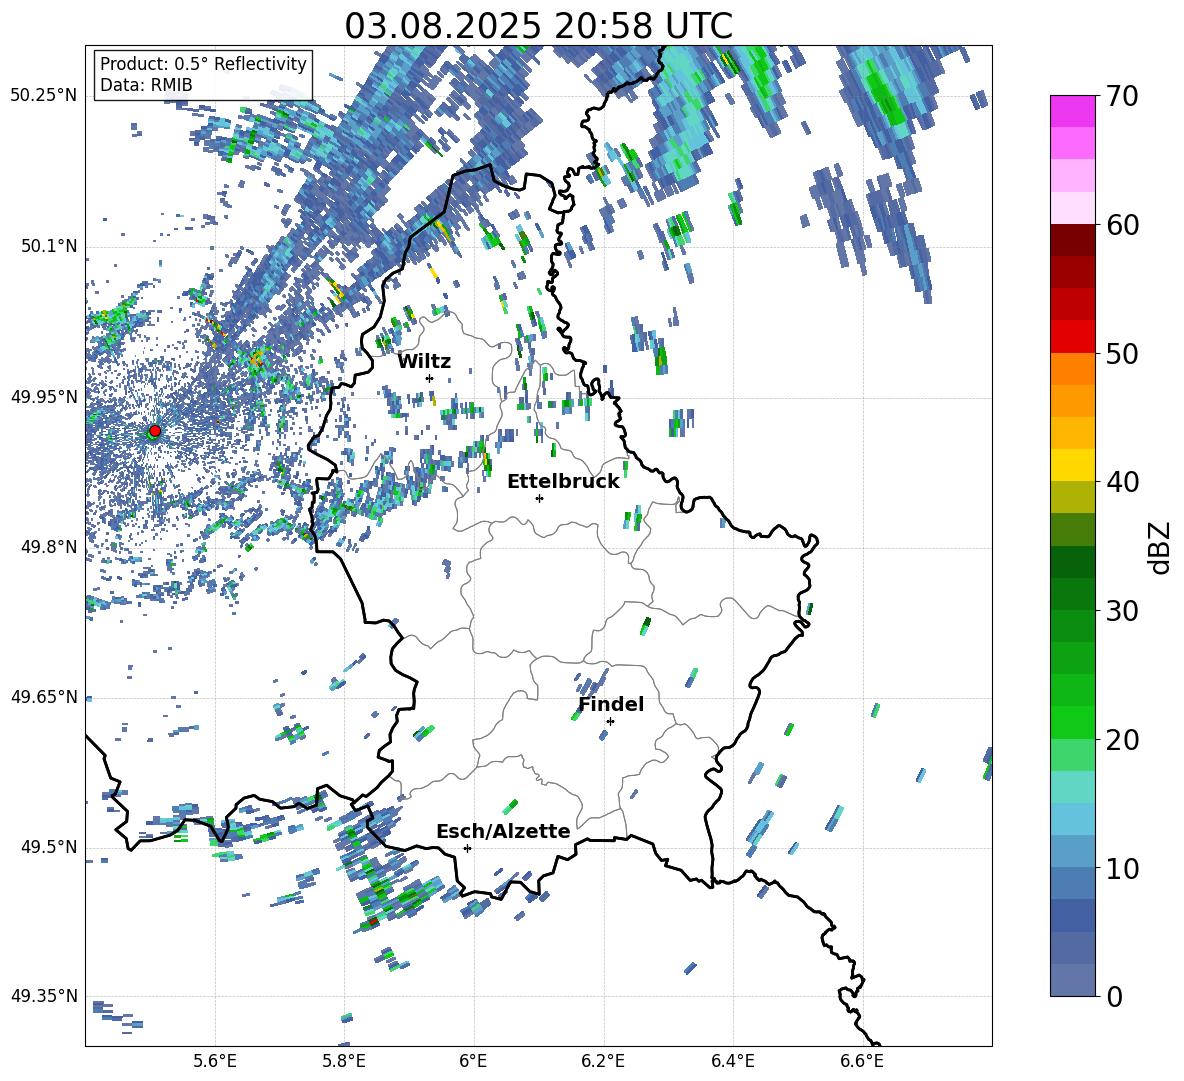Click the 5.6°E longitude label

click(215, 1061)
